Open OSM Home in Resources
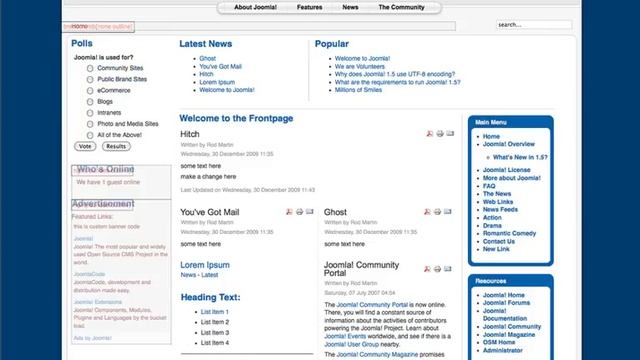 [x=499, y=342]
